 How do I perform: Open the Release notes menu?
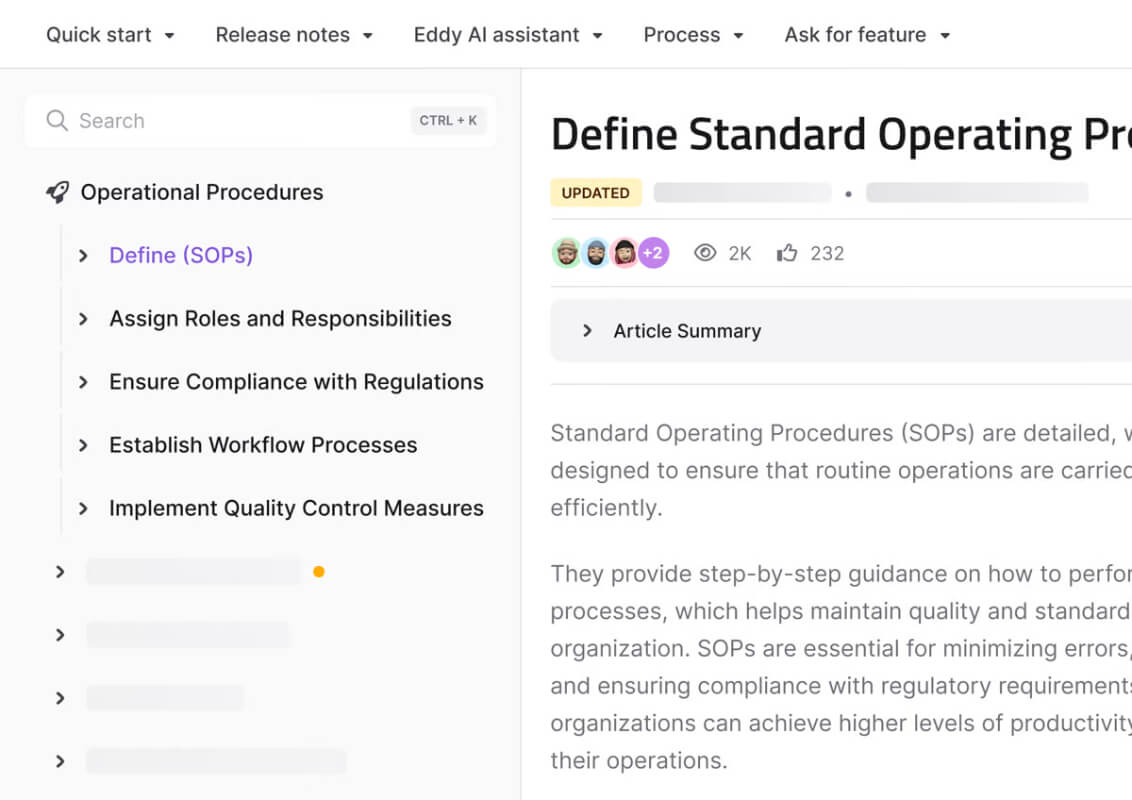pyautogui.click(x=294, y=35)
